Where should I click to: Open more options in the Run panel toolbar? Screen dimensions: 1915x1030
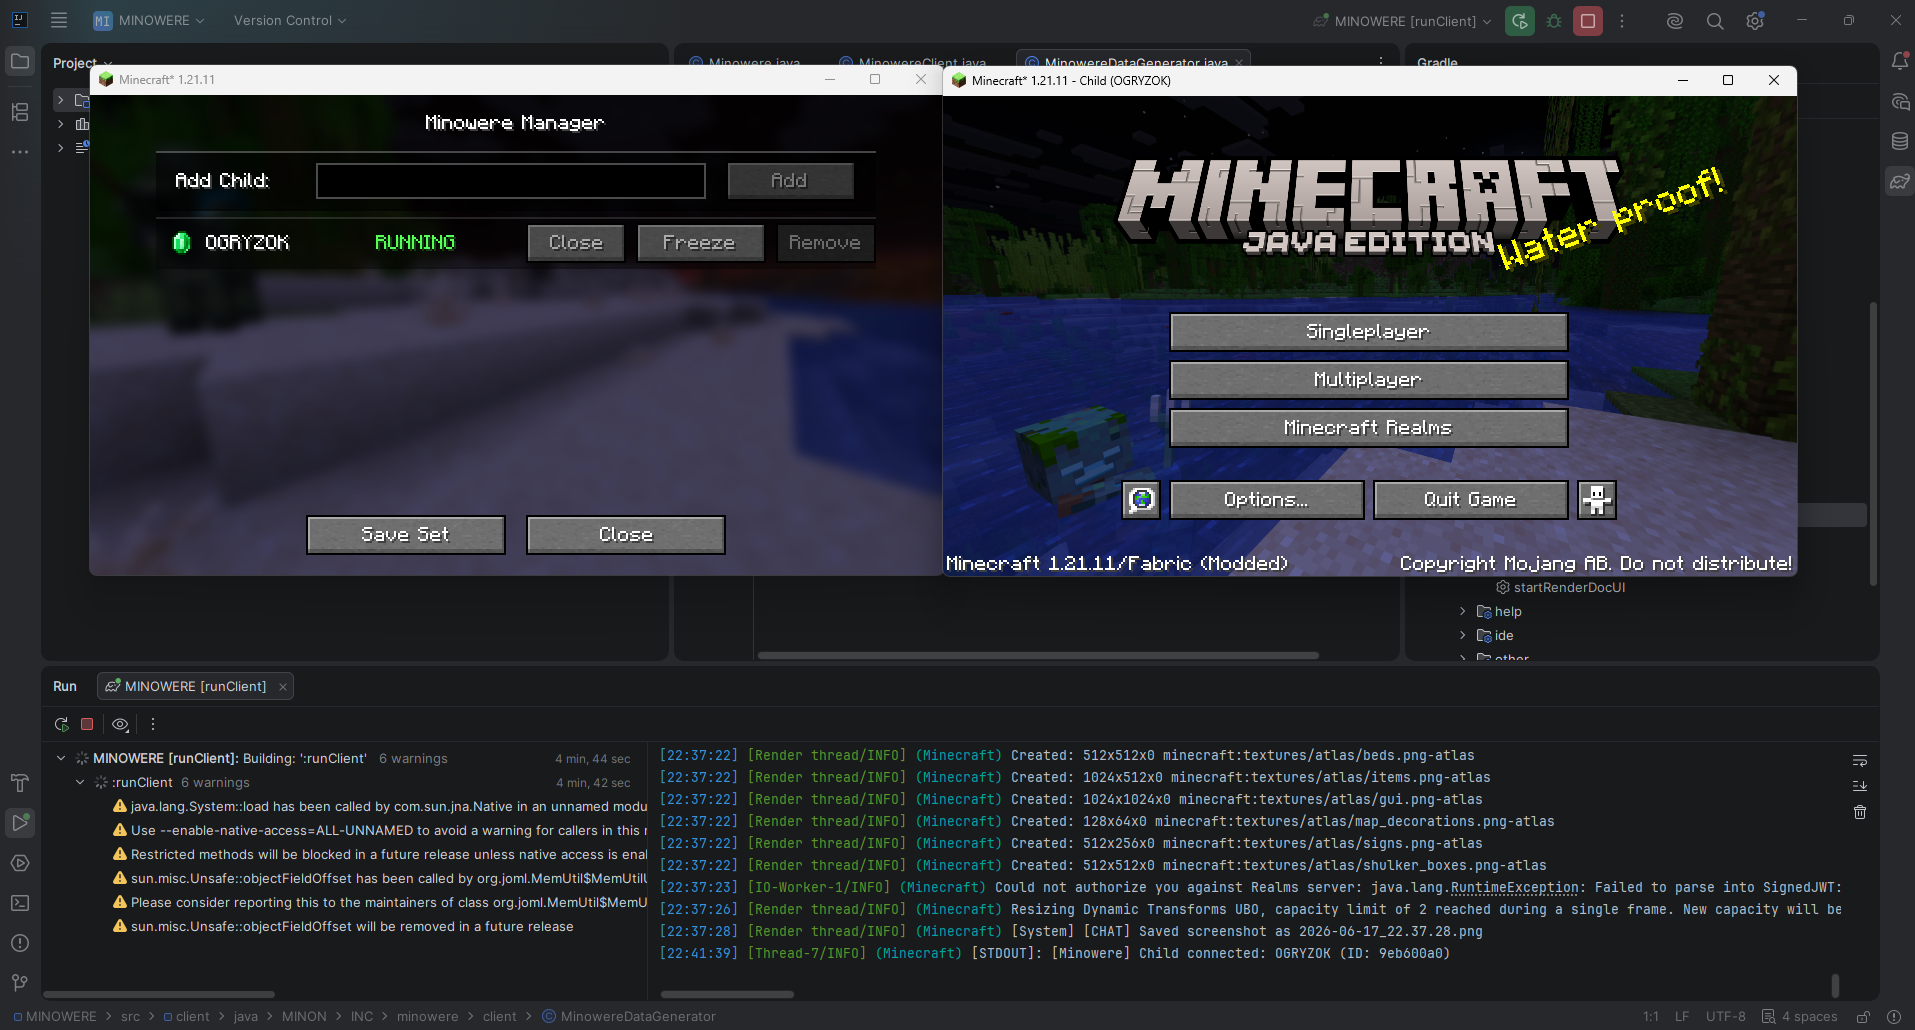(x=153, y=724)
